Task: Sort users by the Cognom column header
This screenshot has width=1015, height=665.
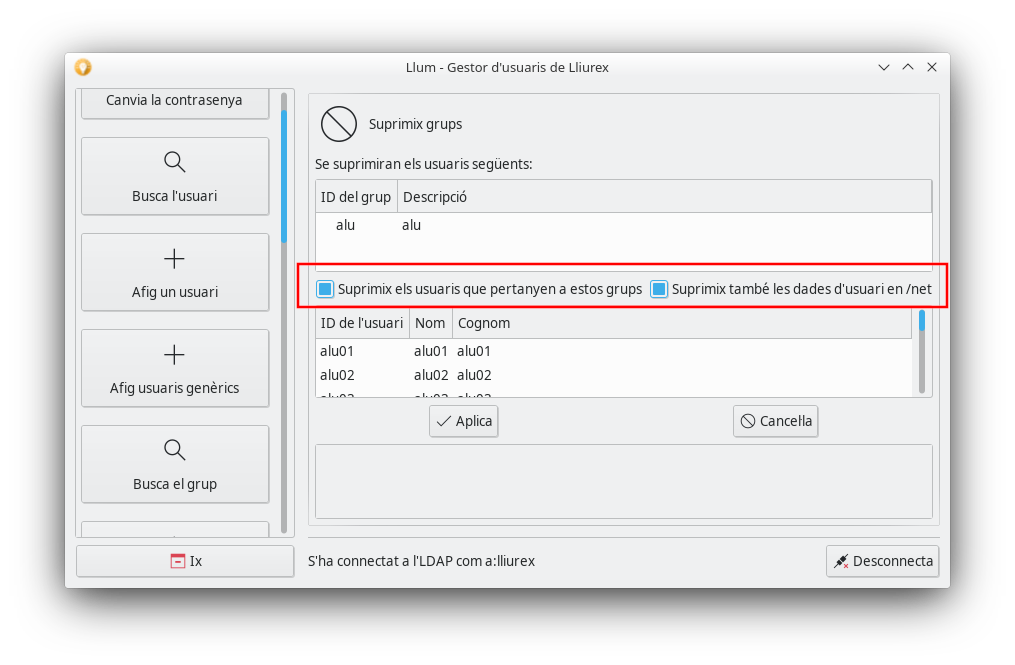Action: (x=483, y=323)
